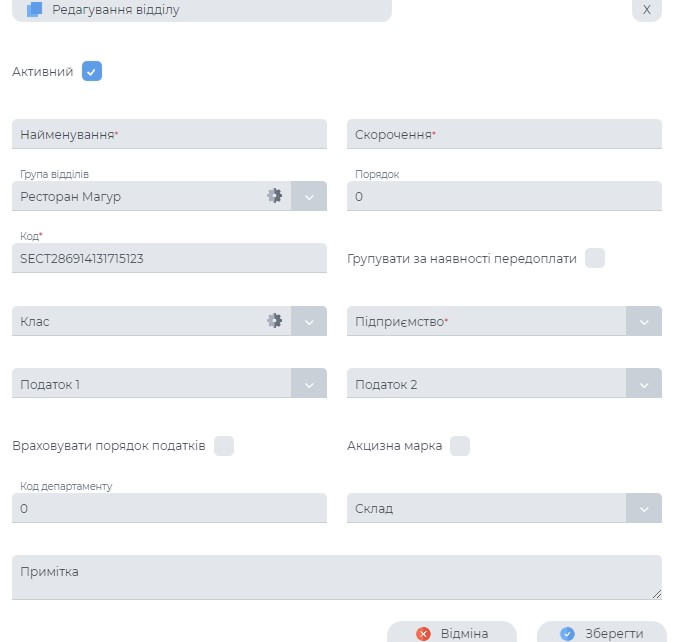This screenshot has width=680, height=642.
Task: Expand the Склад dropdown
Action: coord(644,508)
